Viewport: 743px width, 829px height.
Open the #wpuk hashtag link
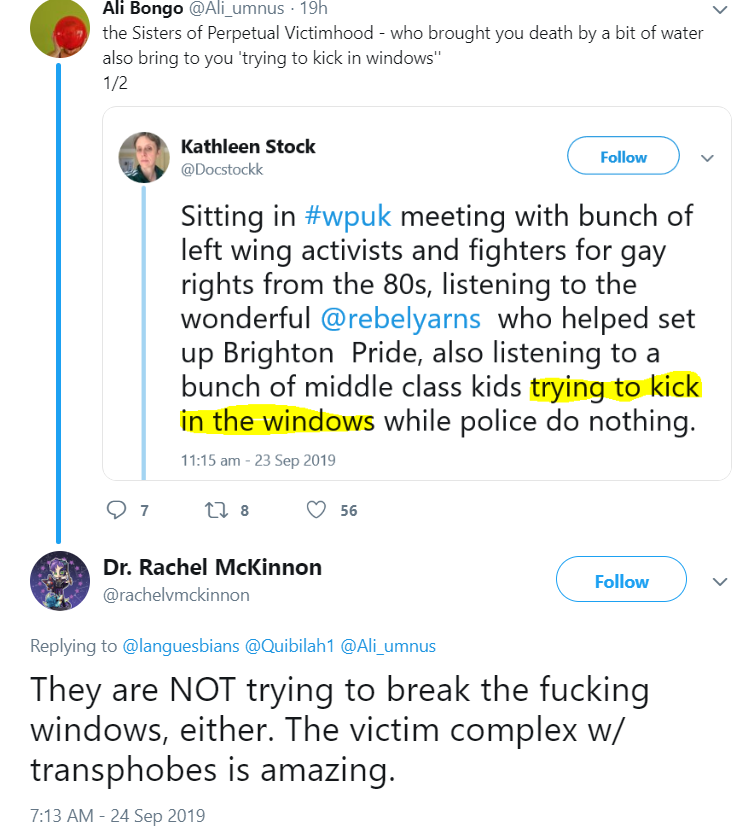coord(348,216)
